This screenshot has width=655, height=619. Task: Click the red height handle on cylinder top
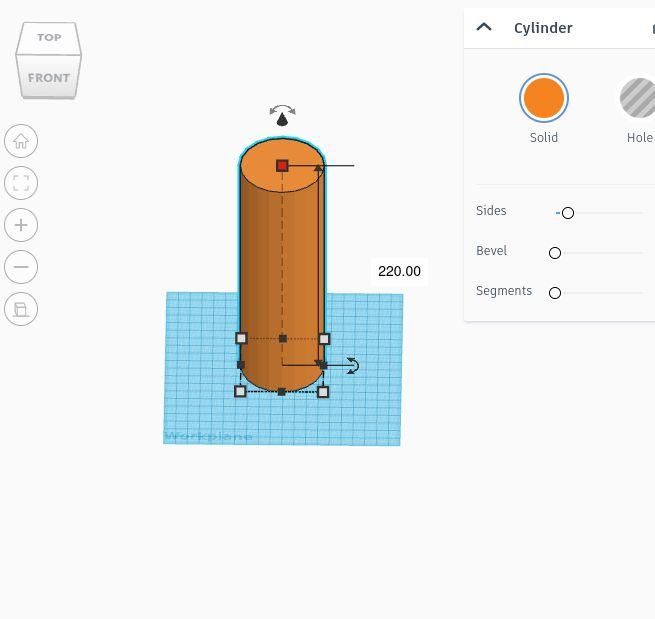tap(282, 166)
